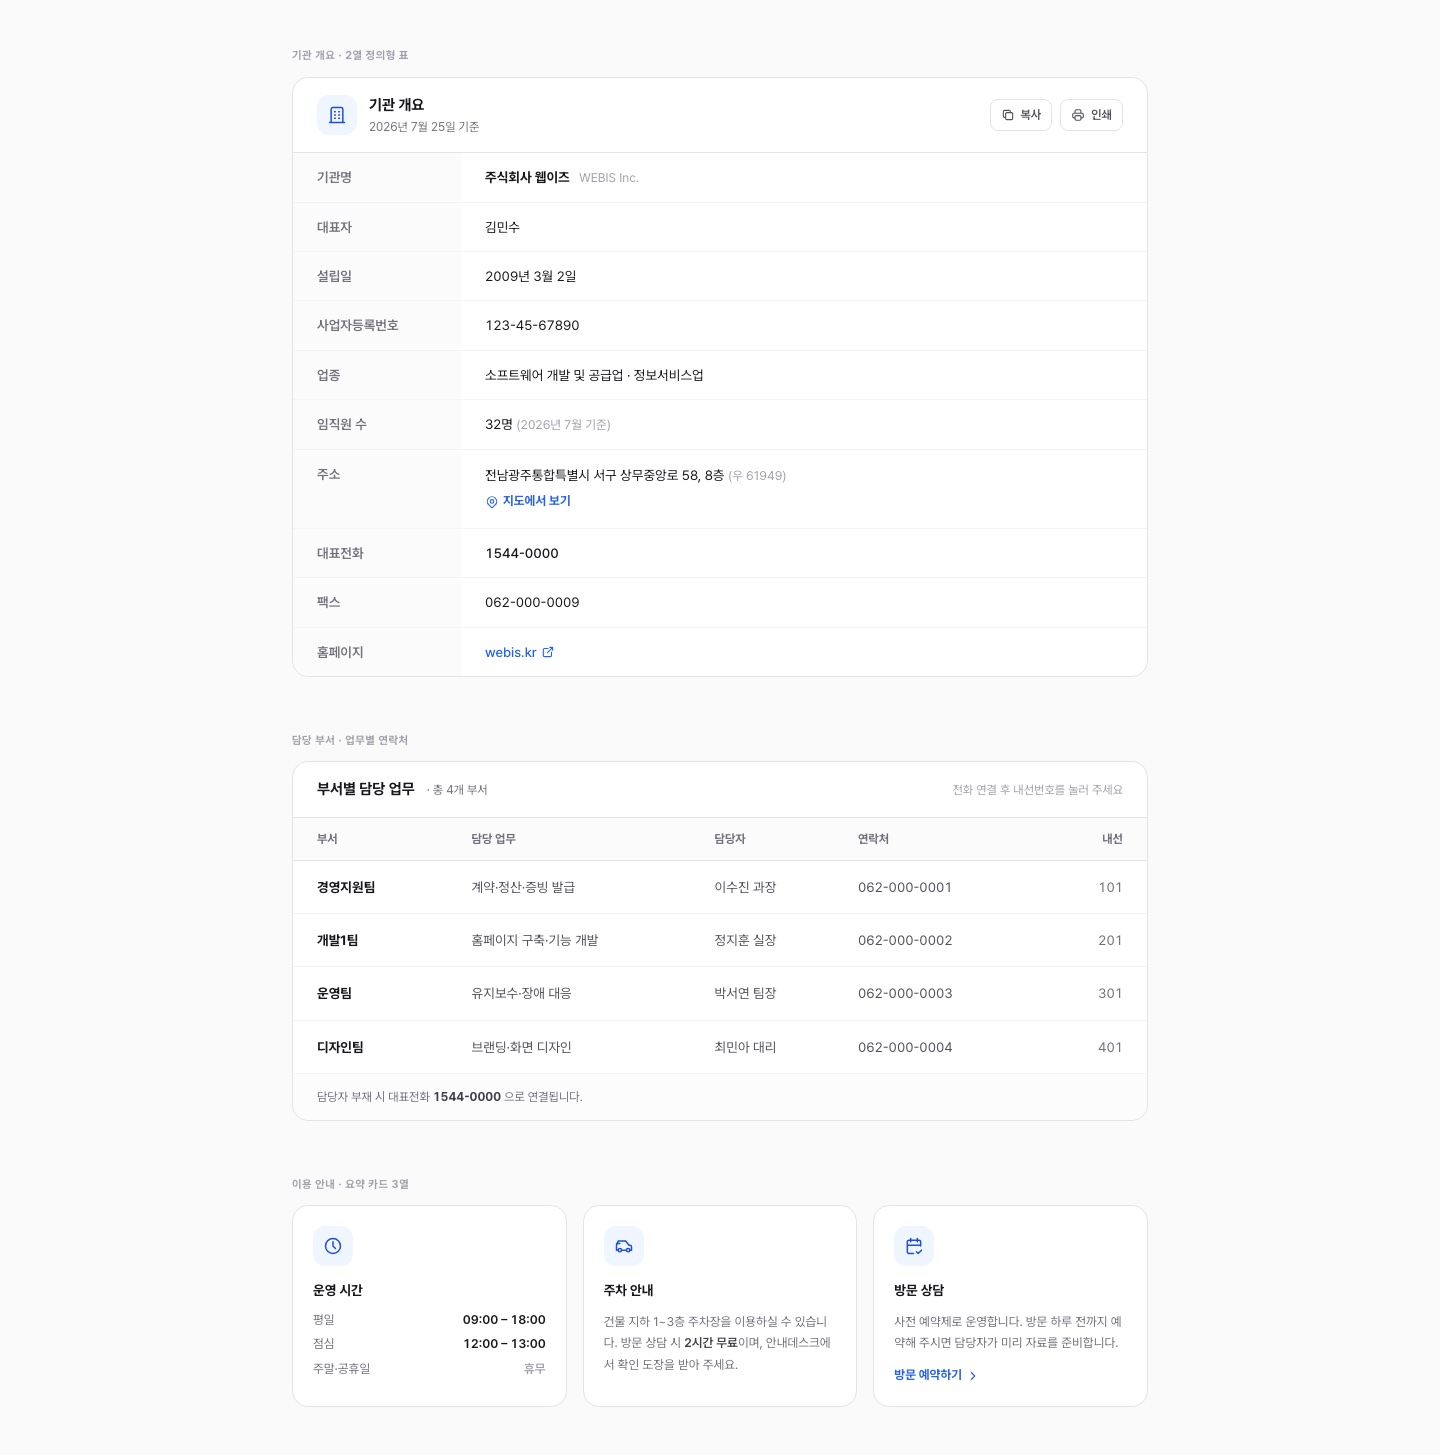Select the 담당 업무 column header
Image resolution: width=1440 pixels, height=1455 pixels.
click(x=493, y=839)
